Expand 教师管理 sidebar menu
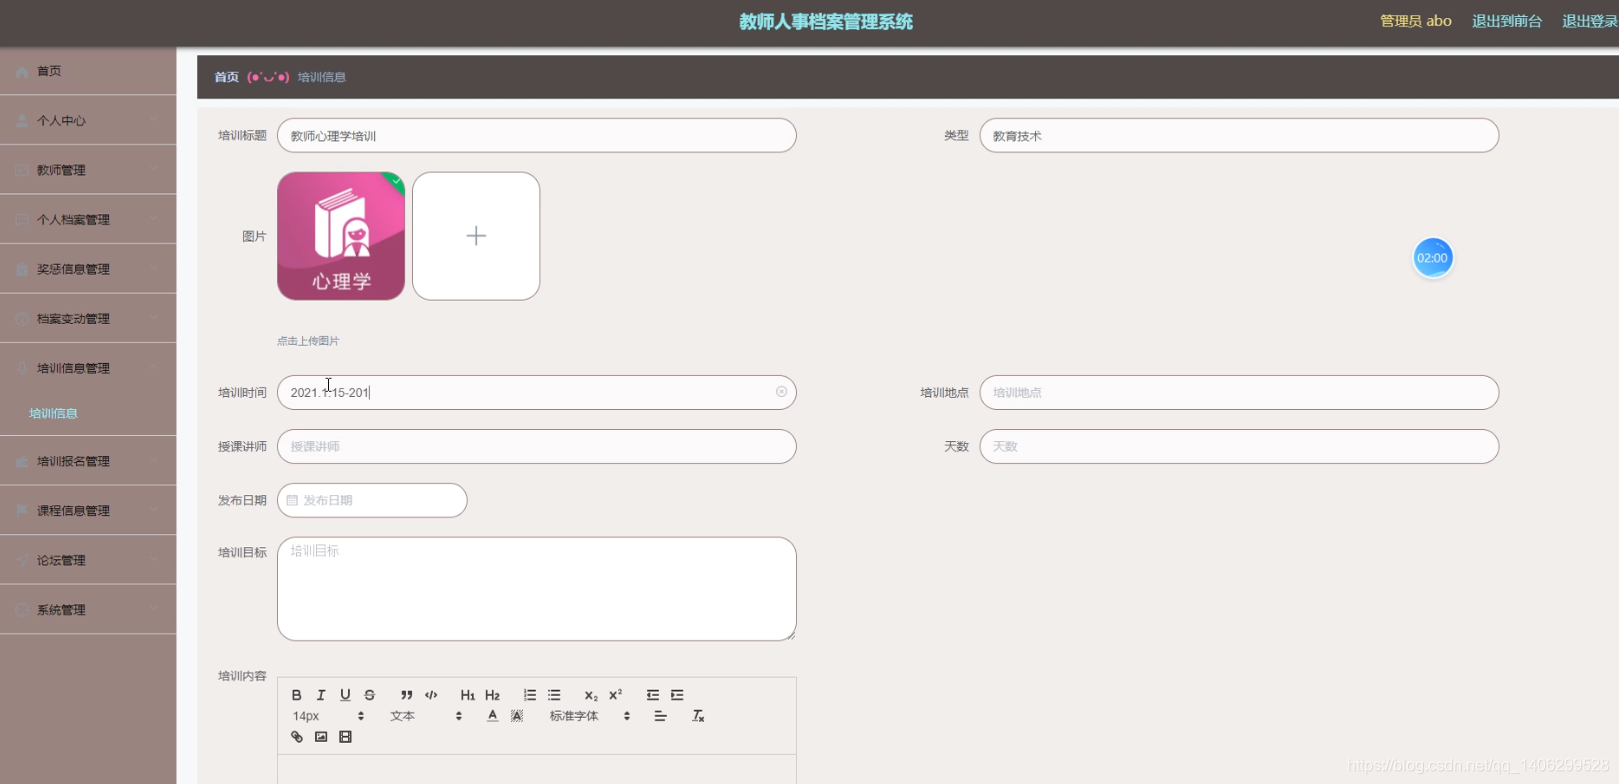The image size is (1619, 784). click(x=88, y=170)
